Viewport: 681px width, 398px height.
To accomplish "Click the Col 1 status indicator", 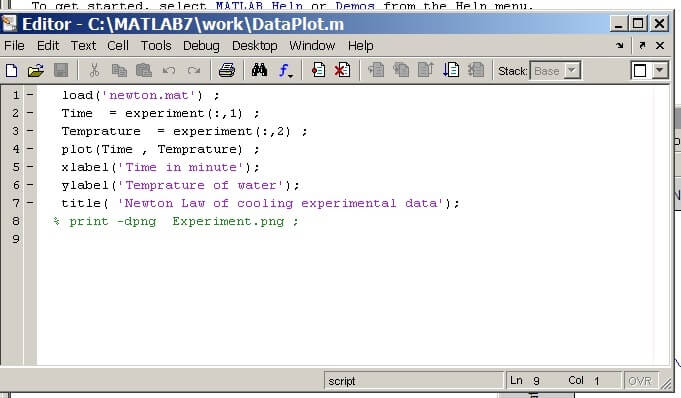I will pos(584,381).
